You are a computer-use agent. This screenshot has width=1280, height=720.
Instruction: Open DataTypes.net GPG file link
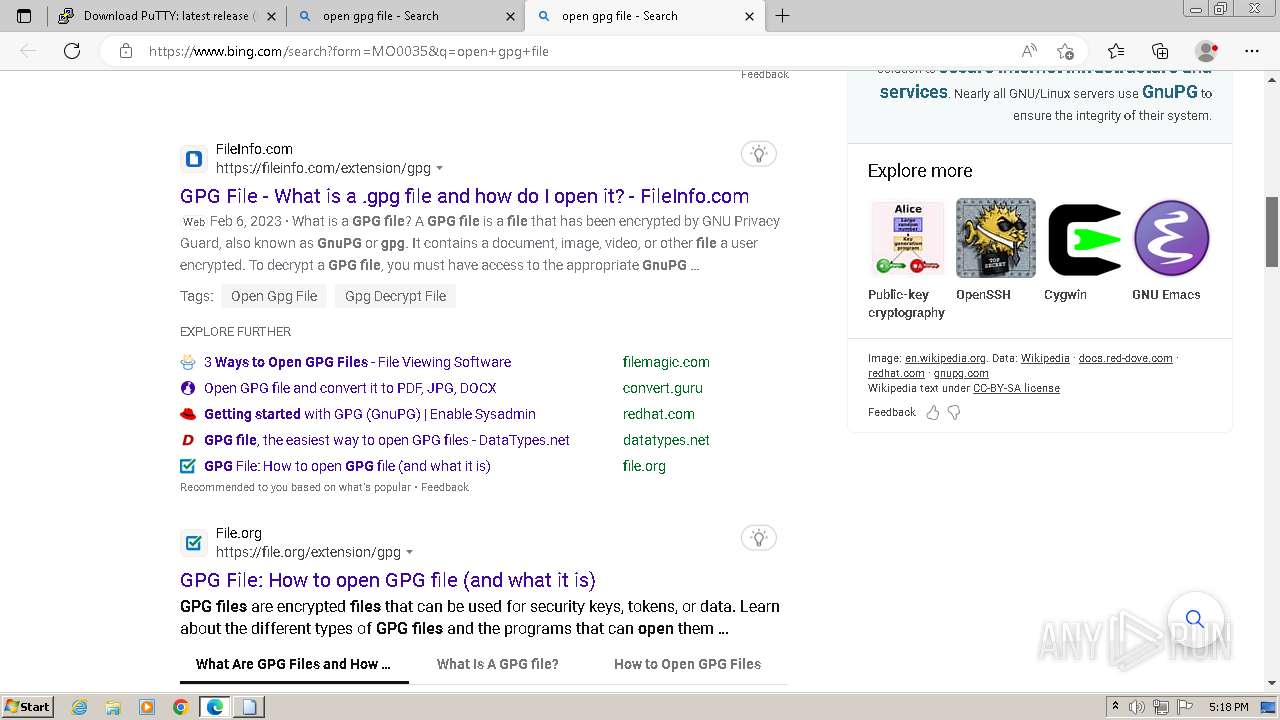pos(387,440)
